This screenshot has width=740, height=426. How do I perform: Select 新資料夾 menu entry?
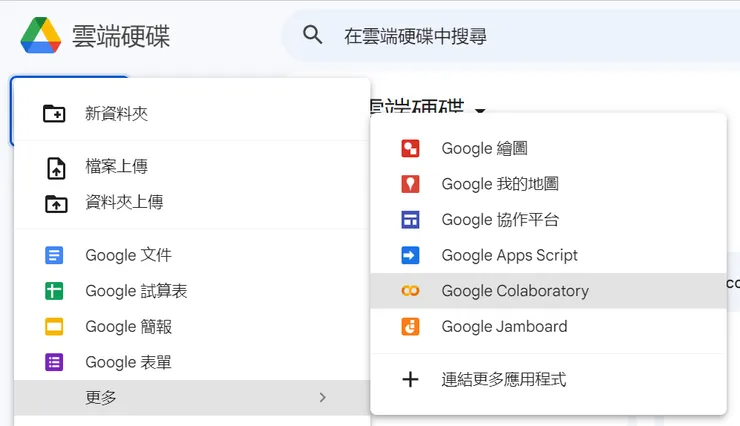(x=192, y=114)
